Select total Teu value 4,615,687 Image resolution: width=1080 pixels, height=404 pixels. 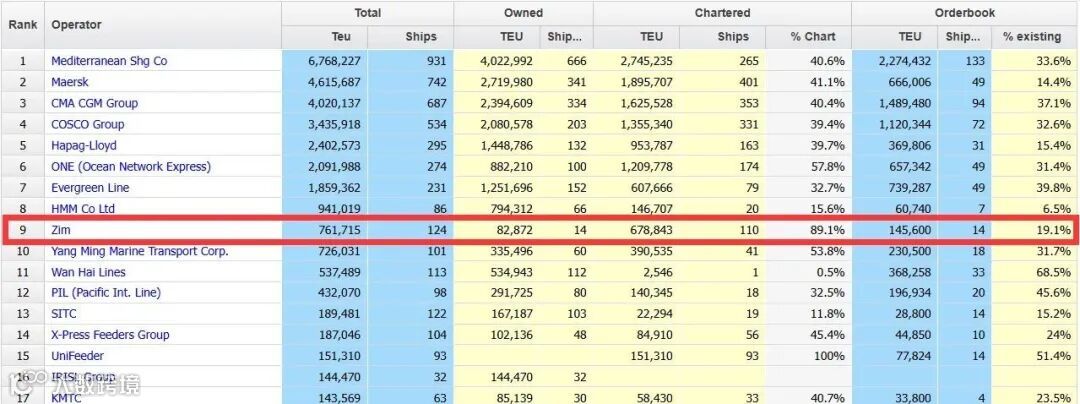(x=335, y=82)
